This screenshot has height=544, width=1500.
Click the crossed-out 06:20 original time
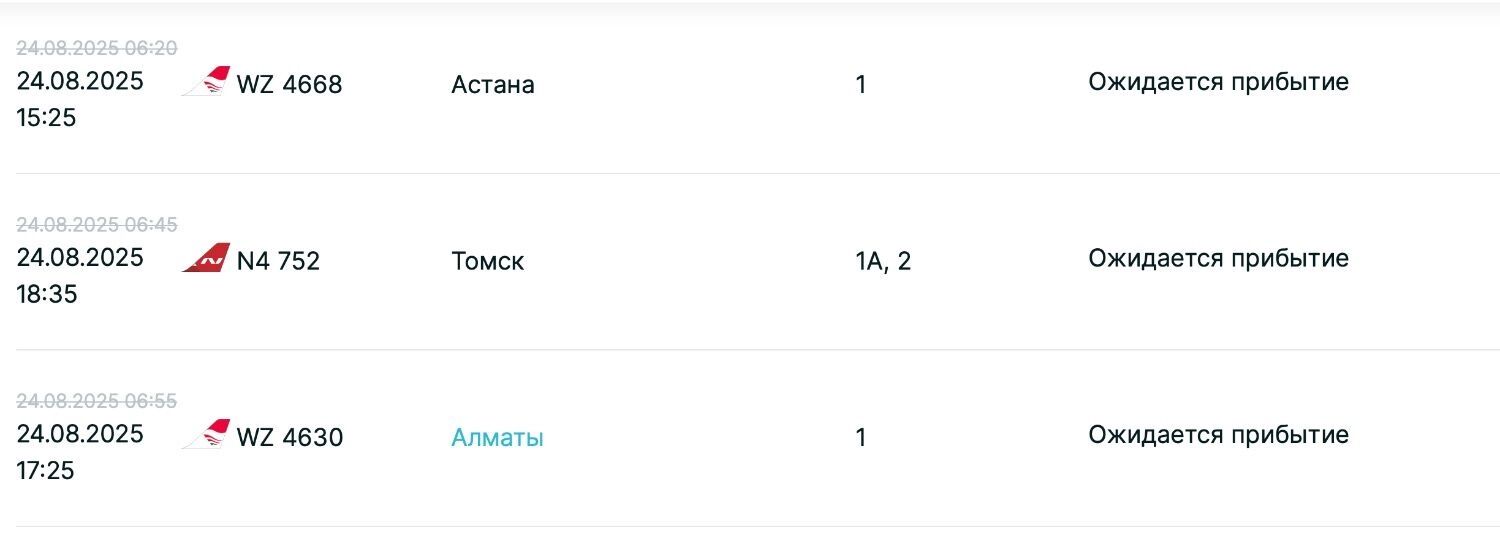pos(96,49)
